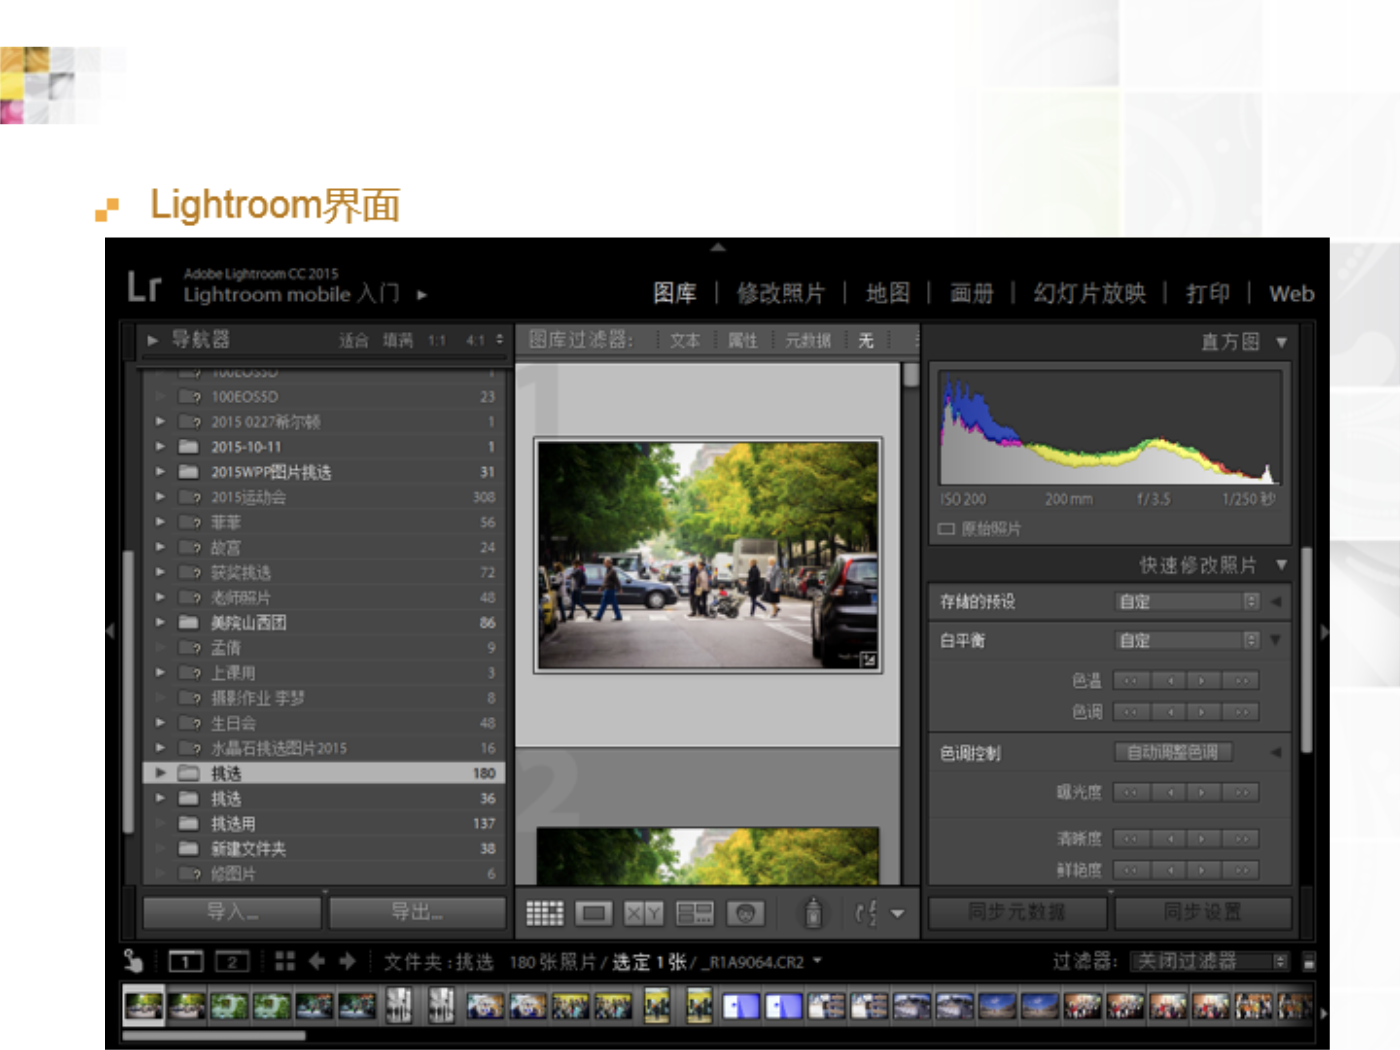The height and width of the screenshot is (1050, 1400).
Task: Switch to the 修改照片 module
Action: tap(780, 293)
